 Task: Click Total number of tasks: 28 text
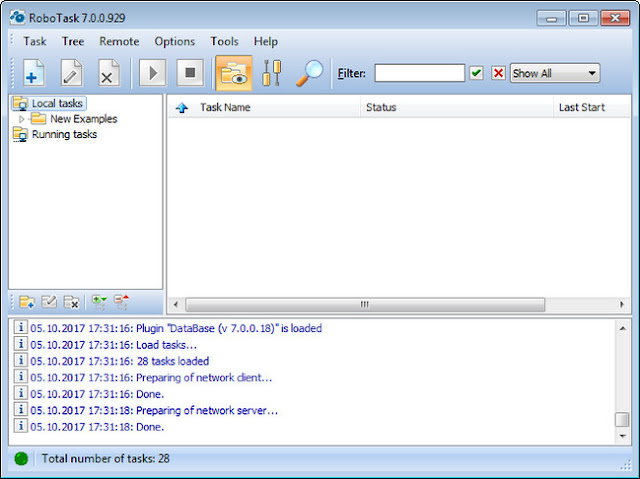tap(105, 459)
